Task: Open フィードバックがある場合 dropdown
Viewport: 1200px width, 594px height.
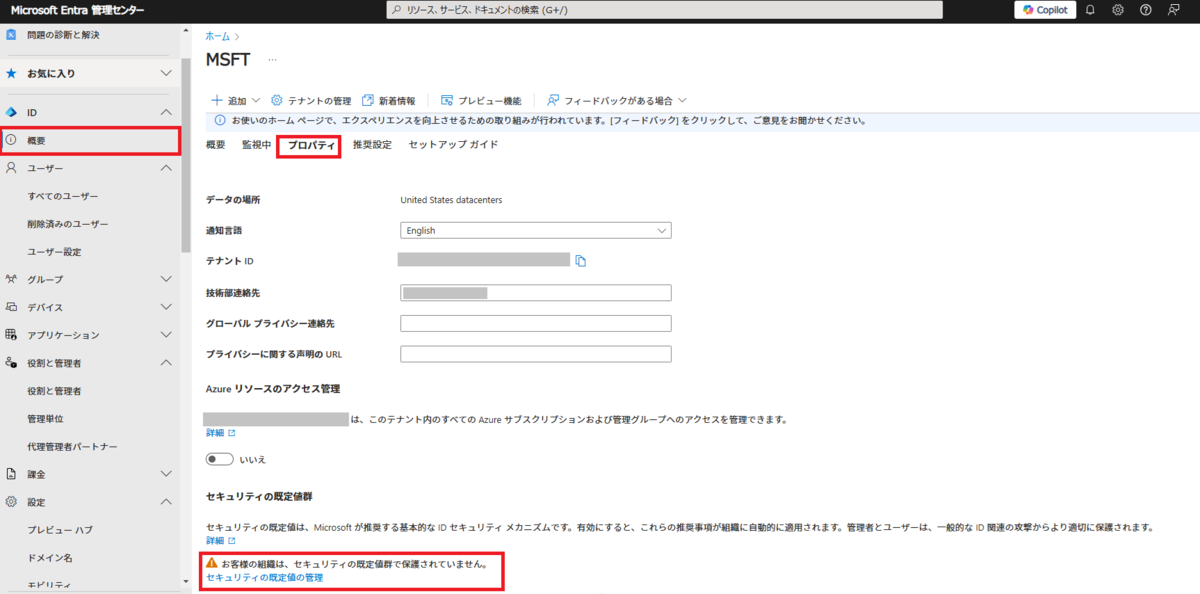Action: tap(617, 101)
